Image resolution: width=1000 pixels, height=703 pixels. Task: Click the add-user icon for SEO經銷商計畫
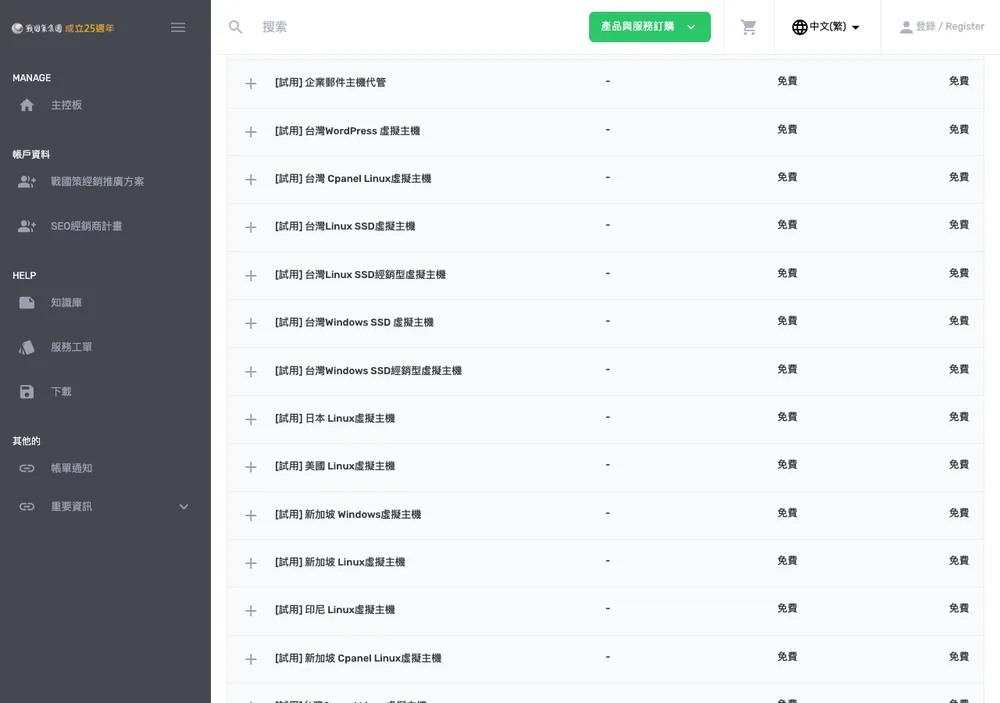click(x=27, y=226)
